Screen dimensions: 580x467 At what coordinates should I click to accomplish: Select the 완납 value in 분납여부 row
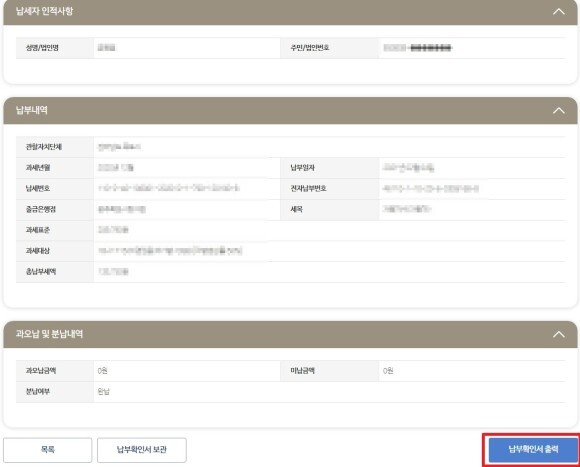click(104, 391)
